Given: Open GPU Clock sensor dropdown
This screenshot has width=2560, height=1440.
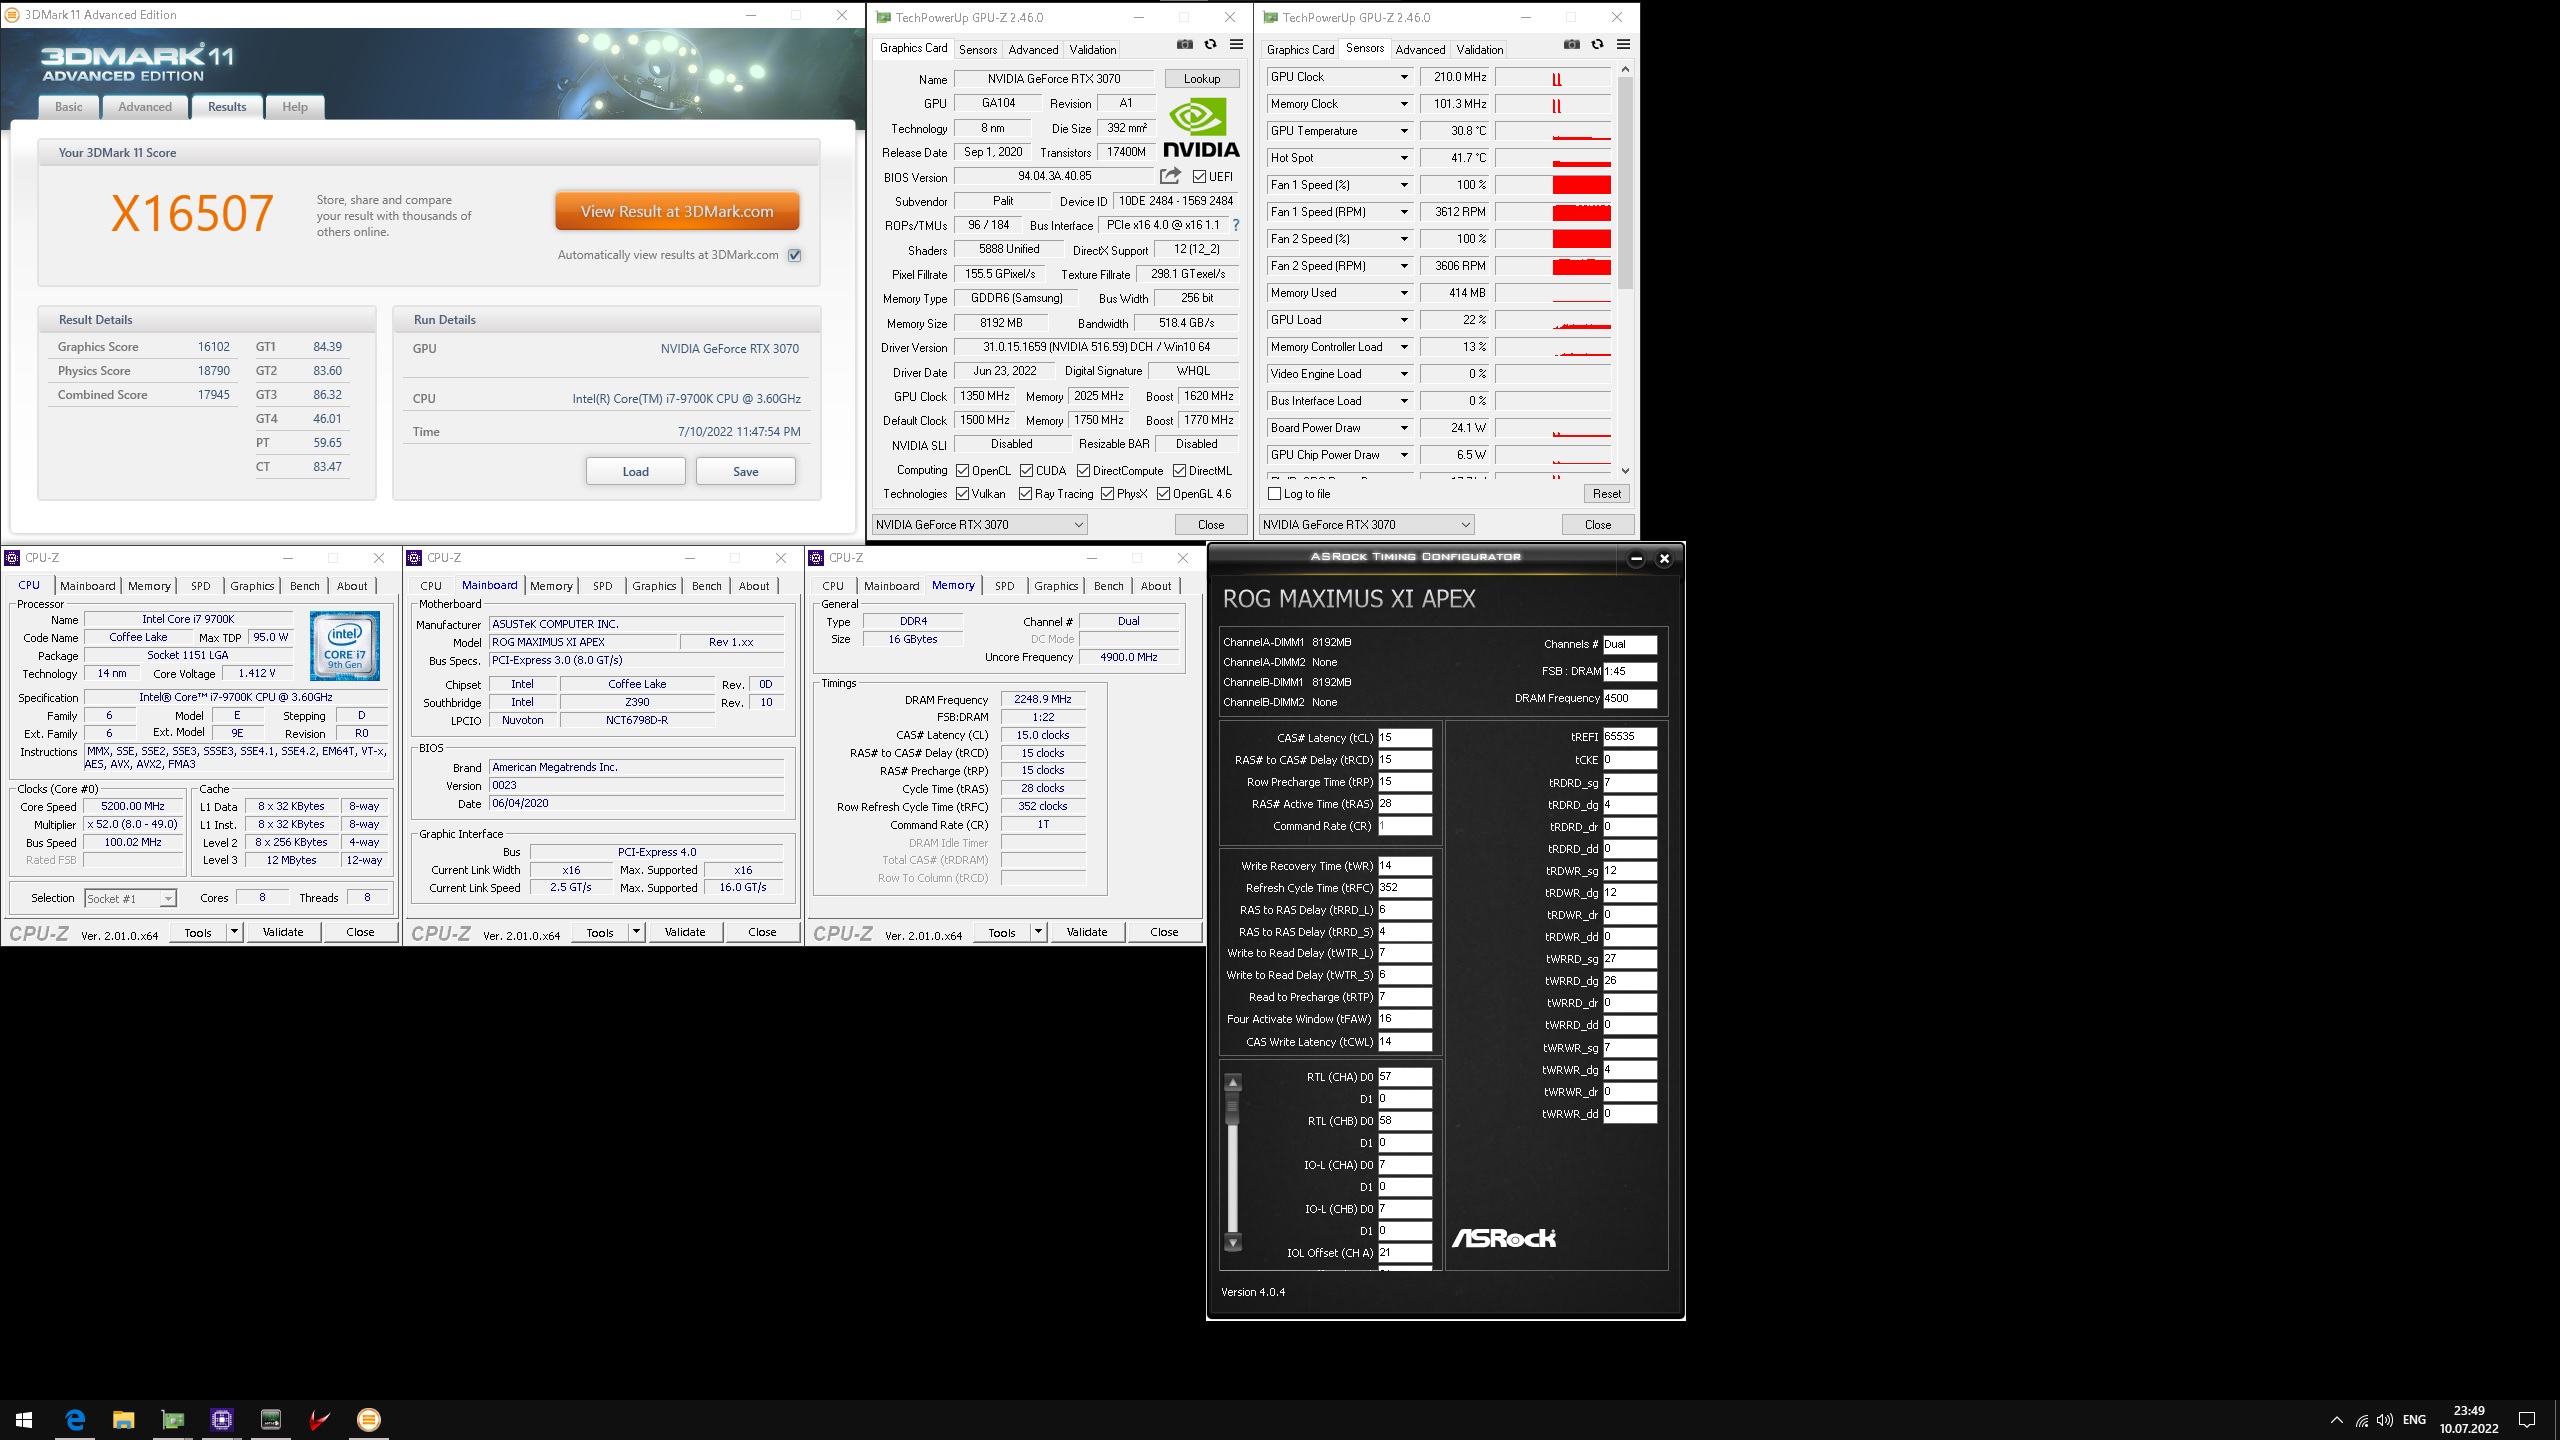Looking at the screenshot, I should (x=1403, y=77).
